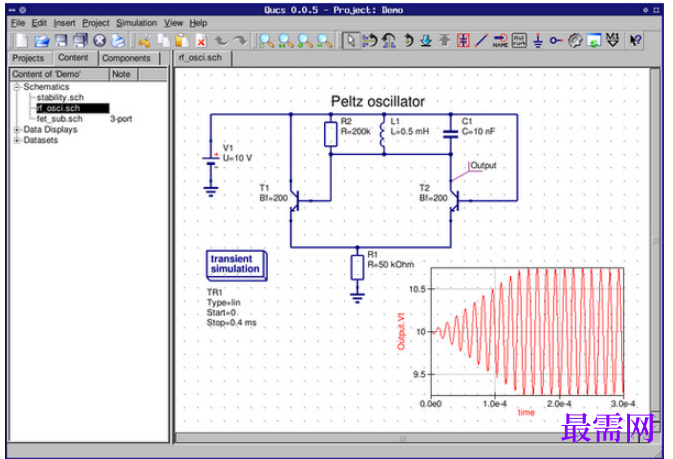Open fet_sub.sch schematic file
The width and height of the screenshot is (673, 459).
click(59, 119)
